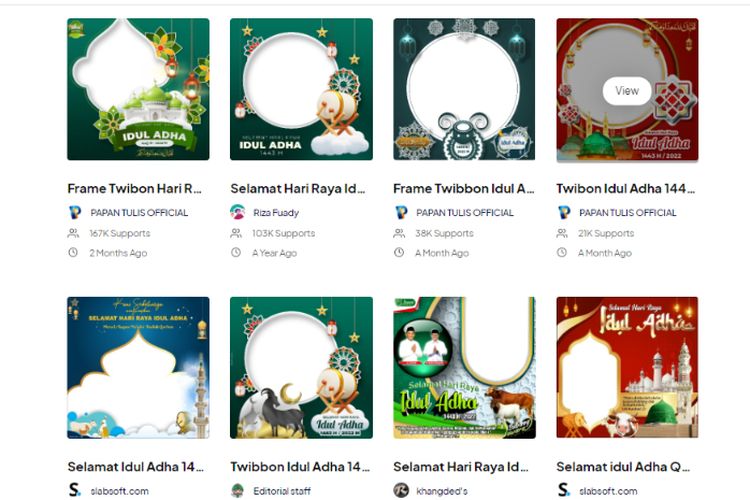Click the supporters icon beside 38K Supports
750x500 pixels.
[x=399, y=233]
